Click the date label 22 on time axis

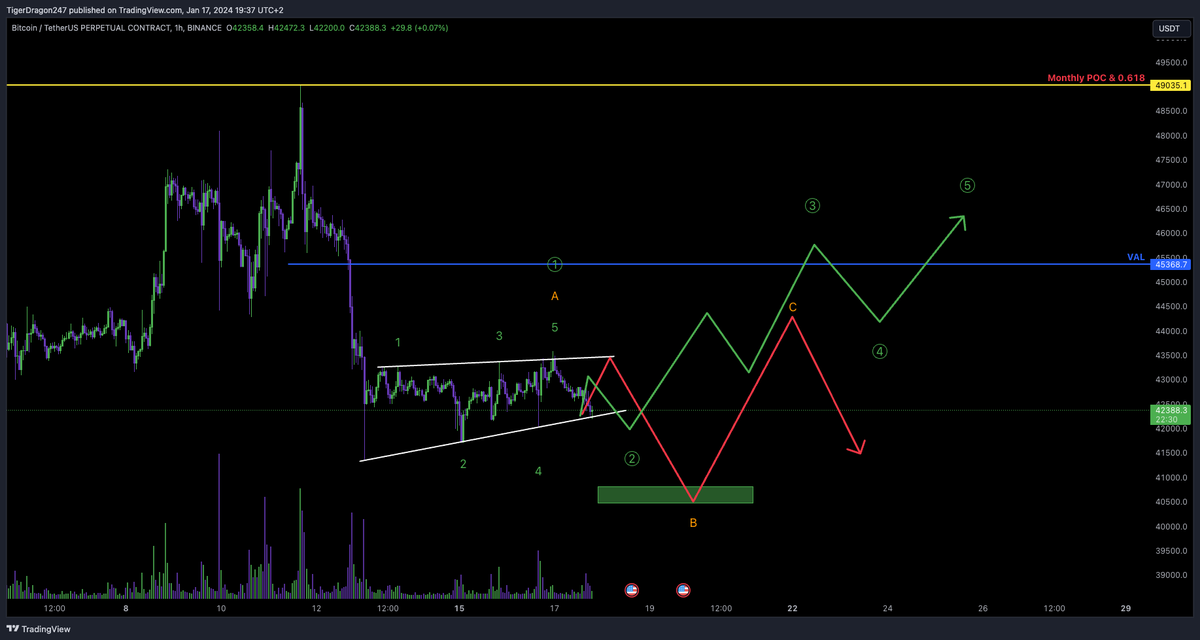coord(793,608)
